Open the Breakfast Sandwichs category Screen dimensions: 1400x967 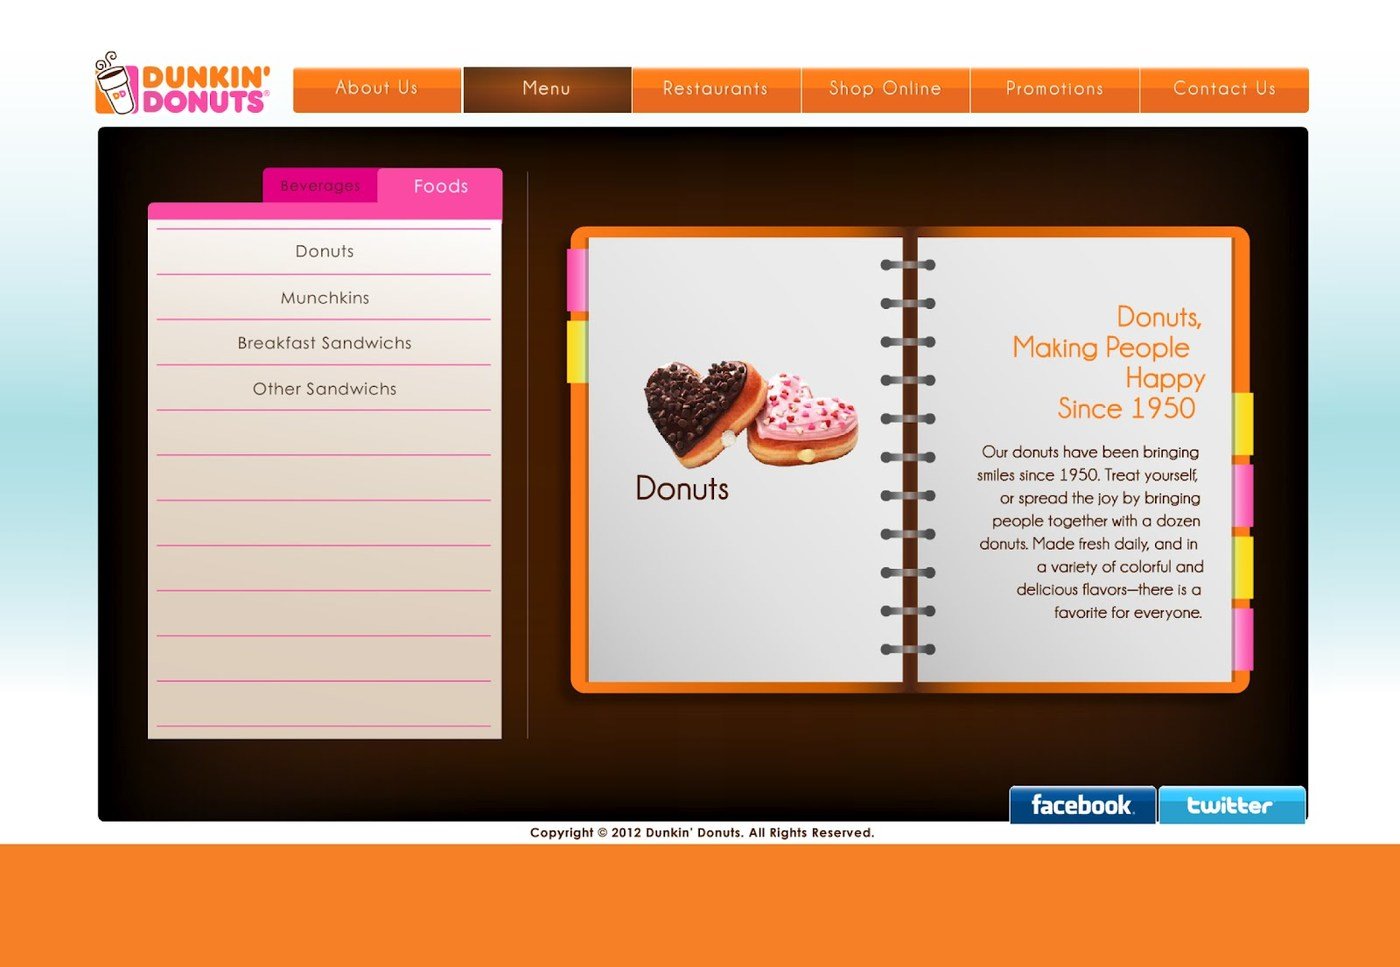click(x=323, y=343)
